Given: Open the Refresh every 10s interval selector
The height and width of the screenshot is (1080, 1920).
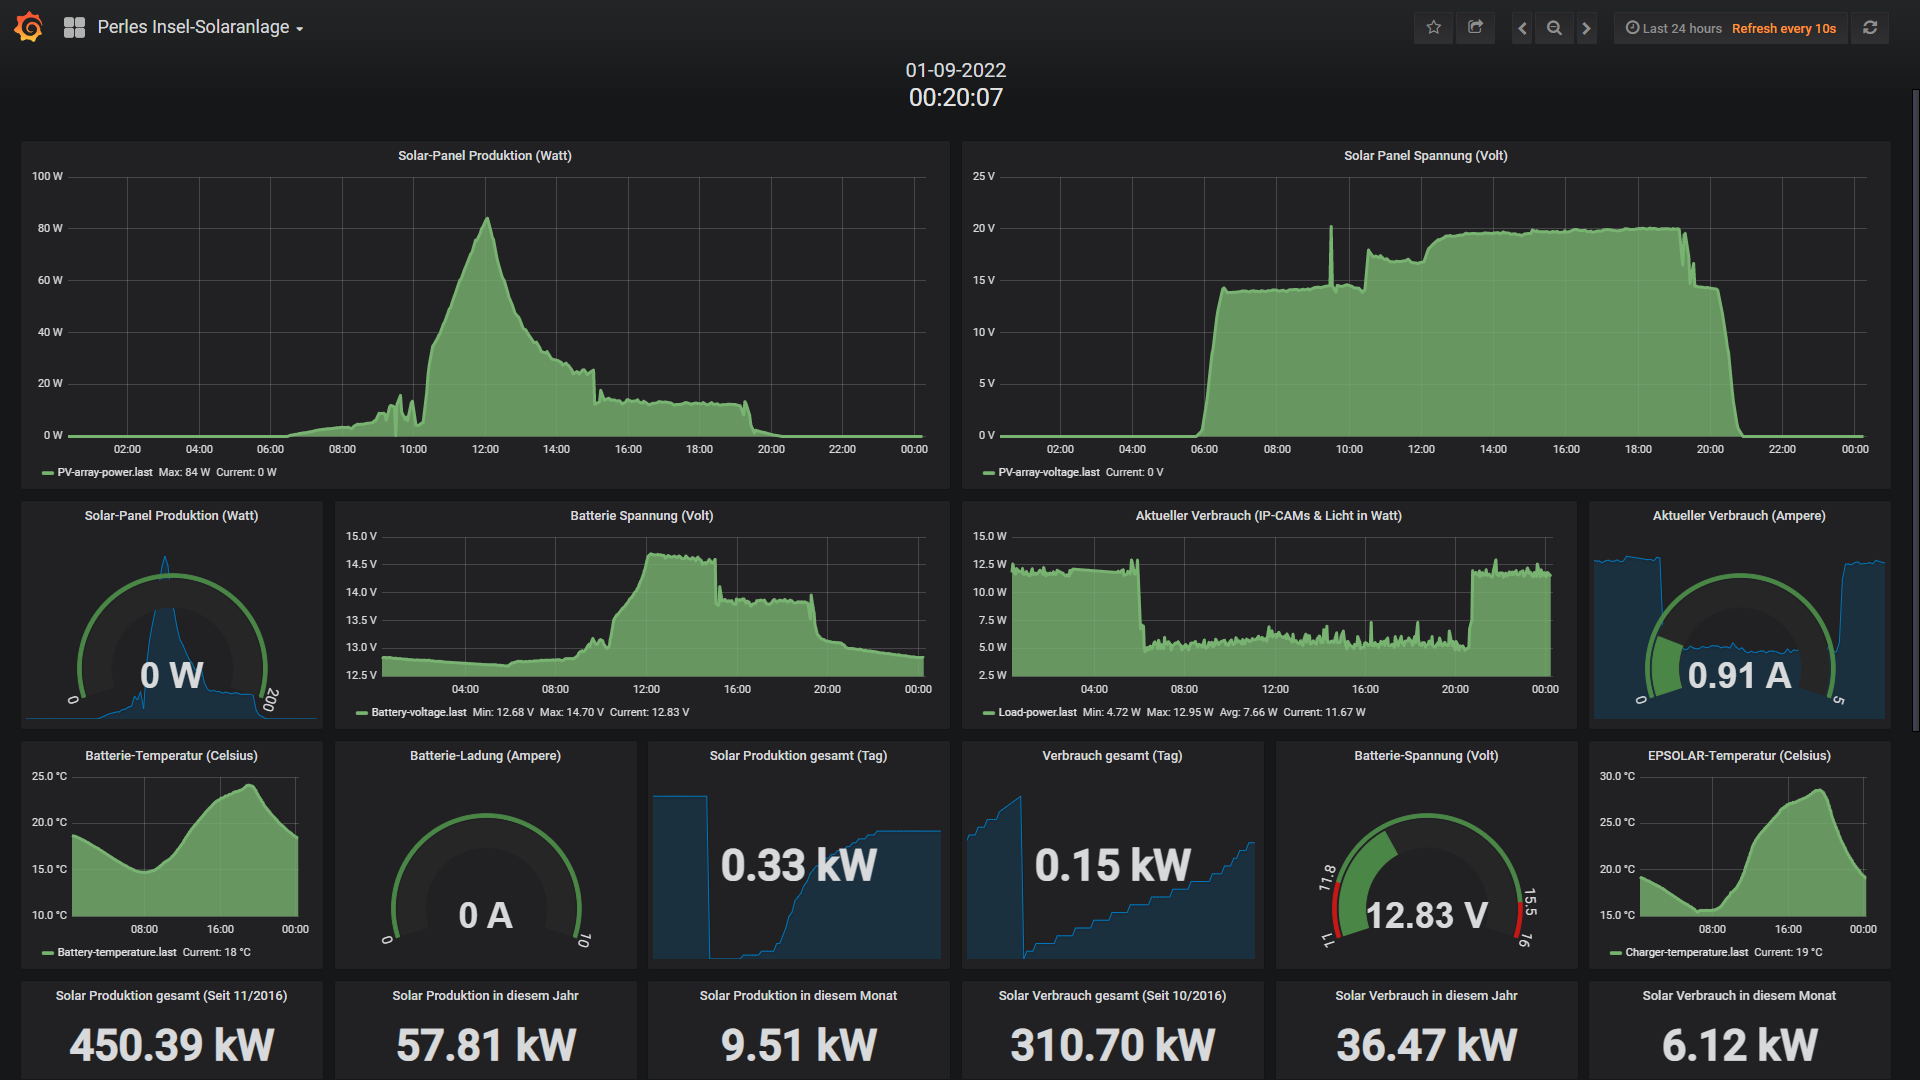Looking at the screenshot, I should [x=1783, y=28].
